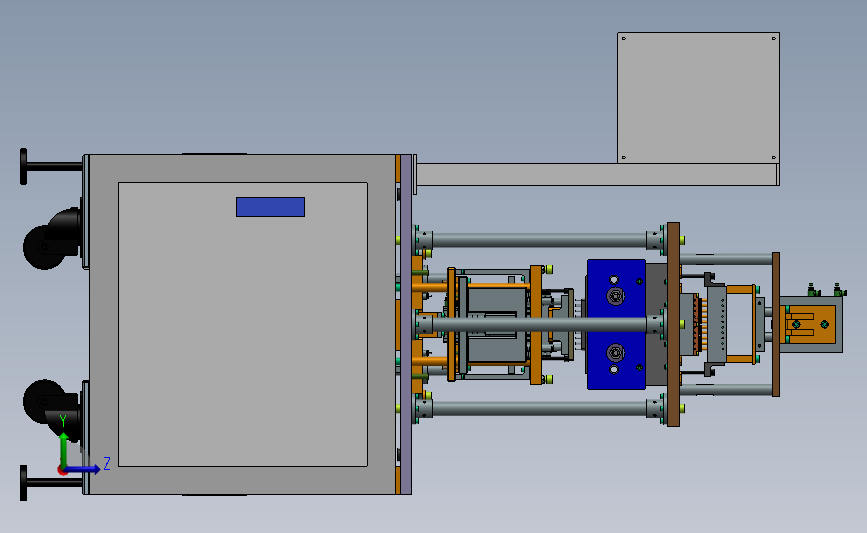Image resolution: width=867 pixels, height=533 pixels.
Task: Select the cabinet's large inner door panel
Action: click(x=243, y=325)
